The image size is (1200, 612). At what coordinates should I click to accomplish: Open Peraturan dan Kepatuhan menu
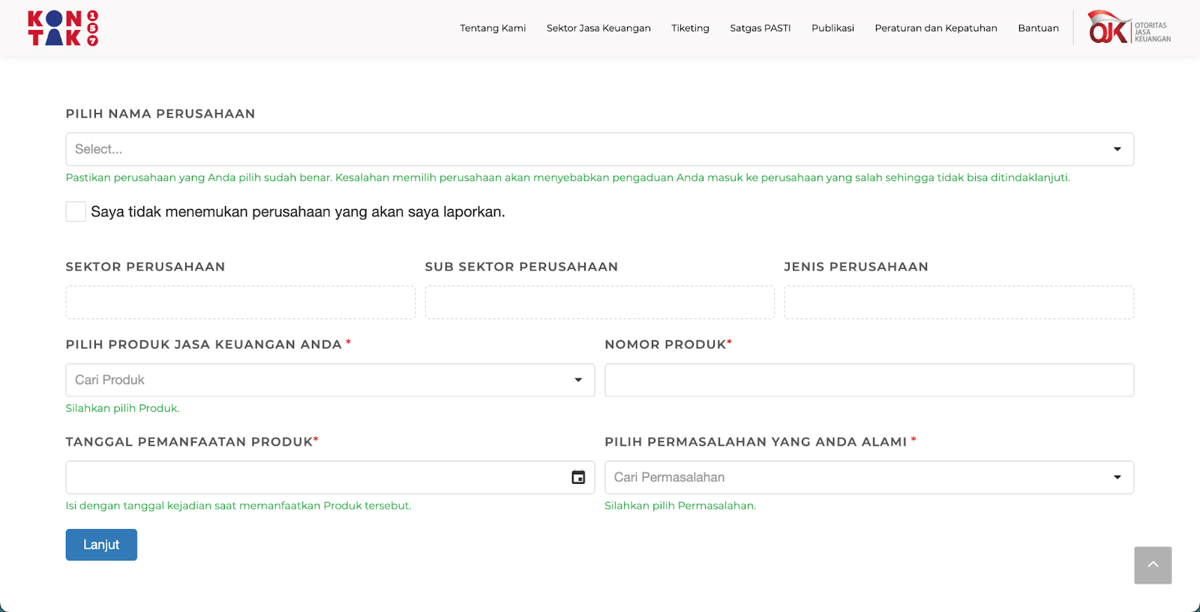pyautogui.click(x=935, y=28)
